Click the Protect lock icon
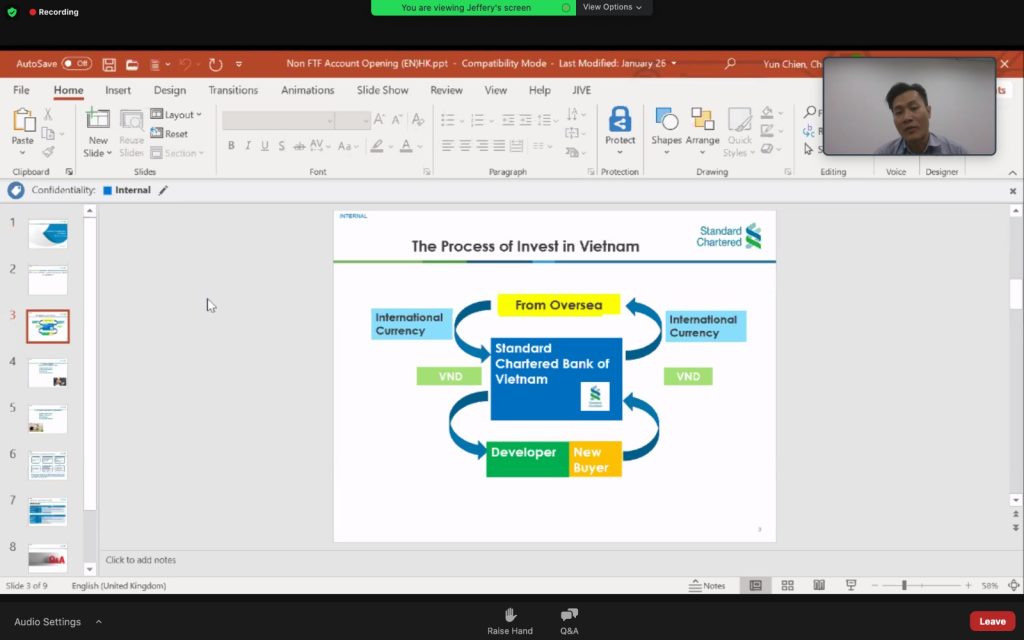This screenshot has width=1024, height=640. [x=620, y=121]
